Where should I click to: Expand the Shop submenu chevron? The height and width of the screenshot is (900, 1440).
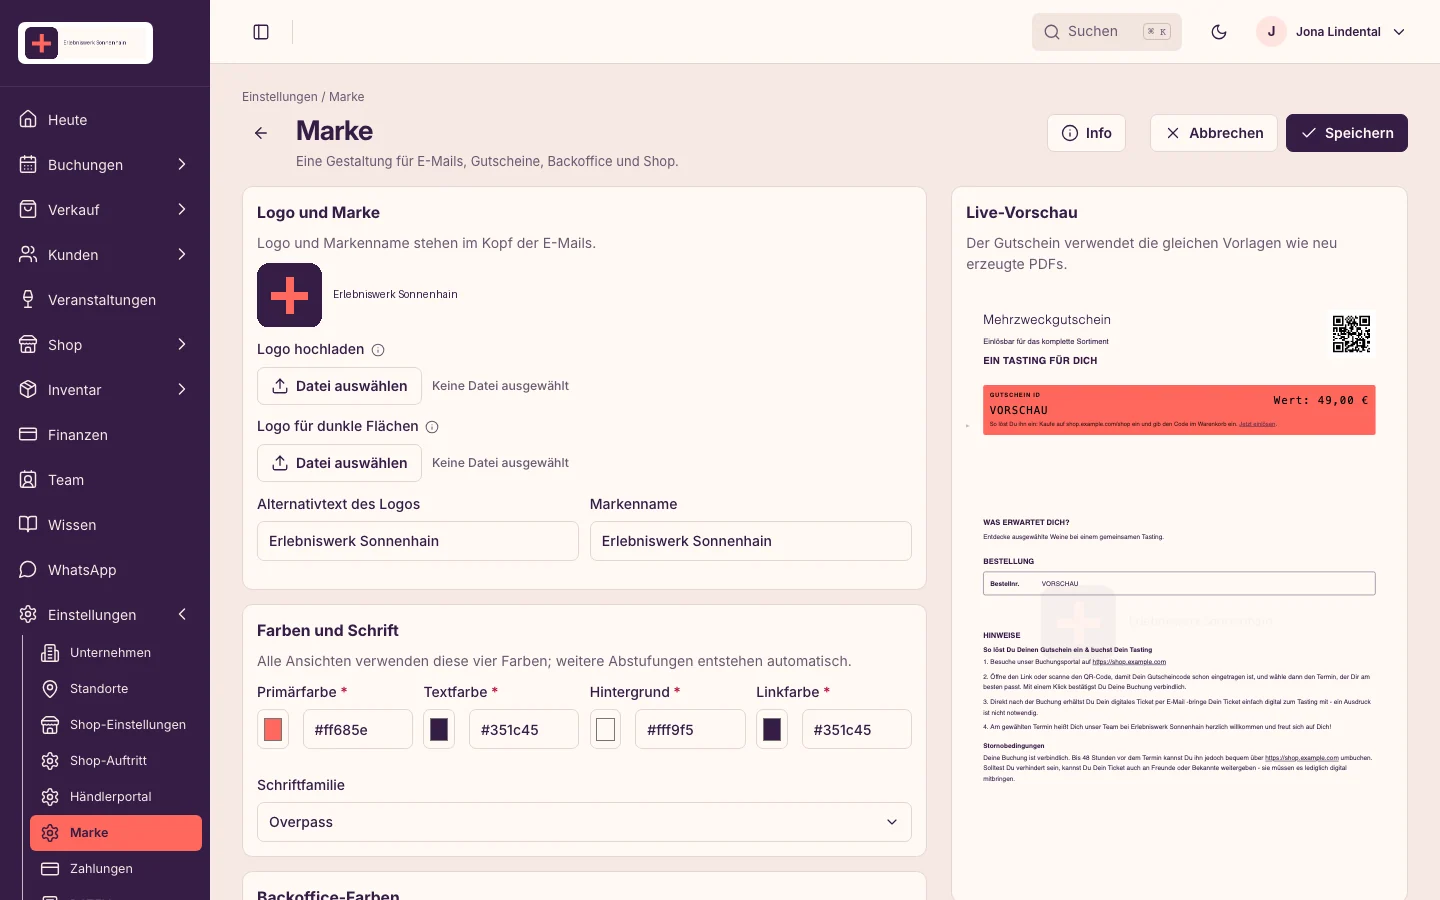coord(182,344)
